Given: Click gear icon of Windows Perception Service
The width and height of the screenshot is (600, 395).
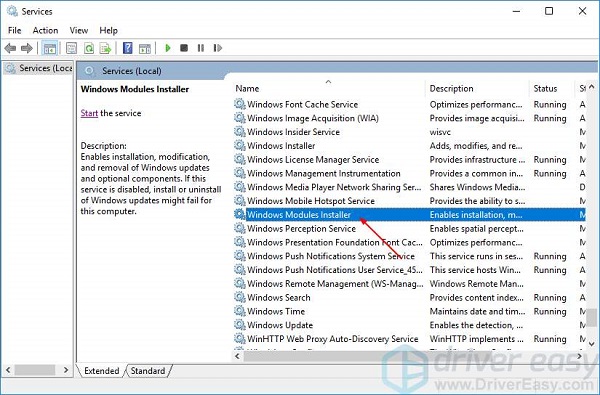Looking at the screenshot, I should click(240, 228).
